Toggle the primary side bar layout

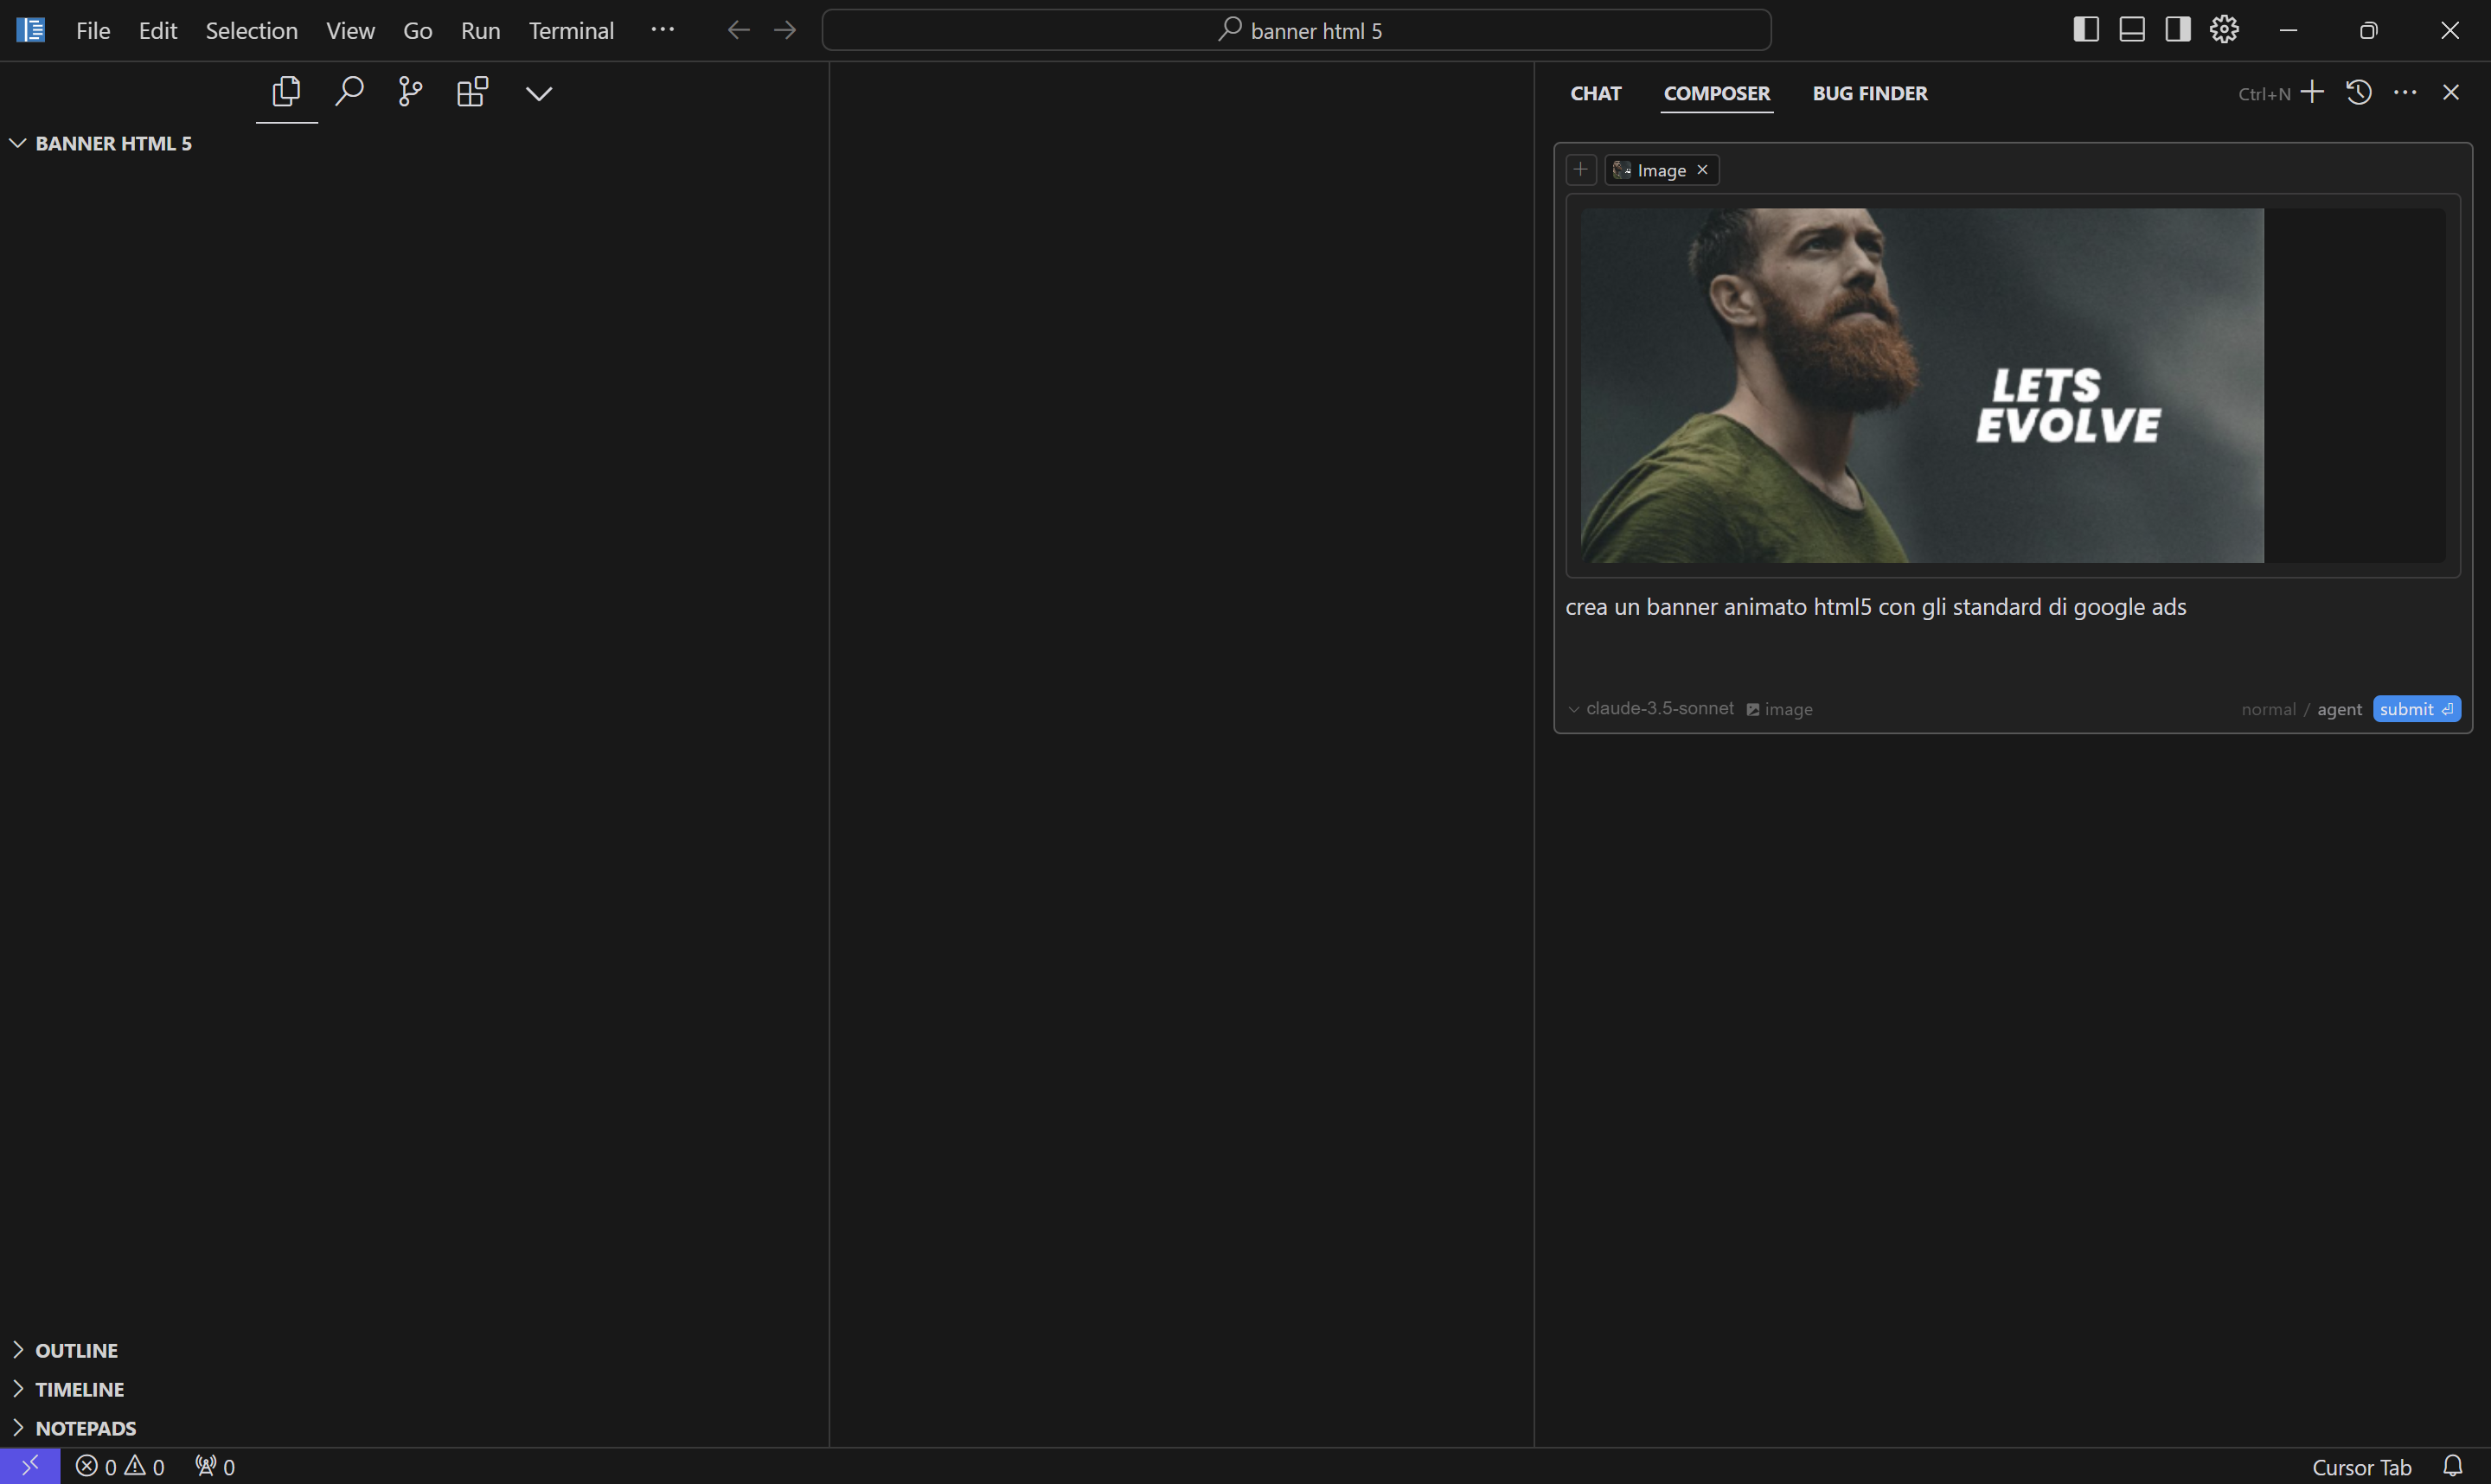click(x=2086, y=30)
